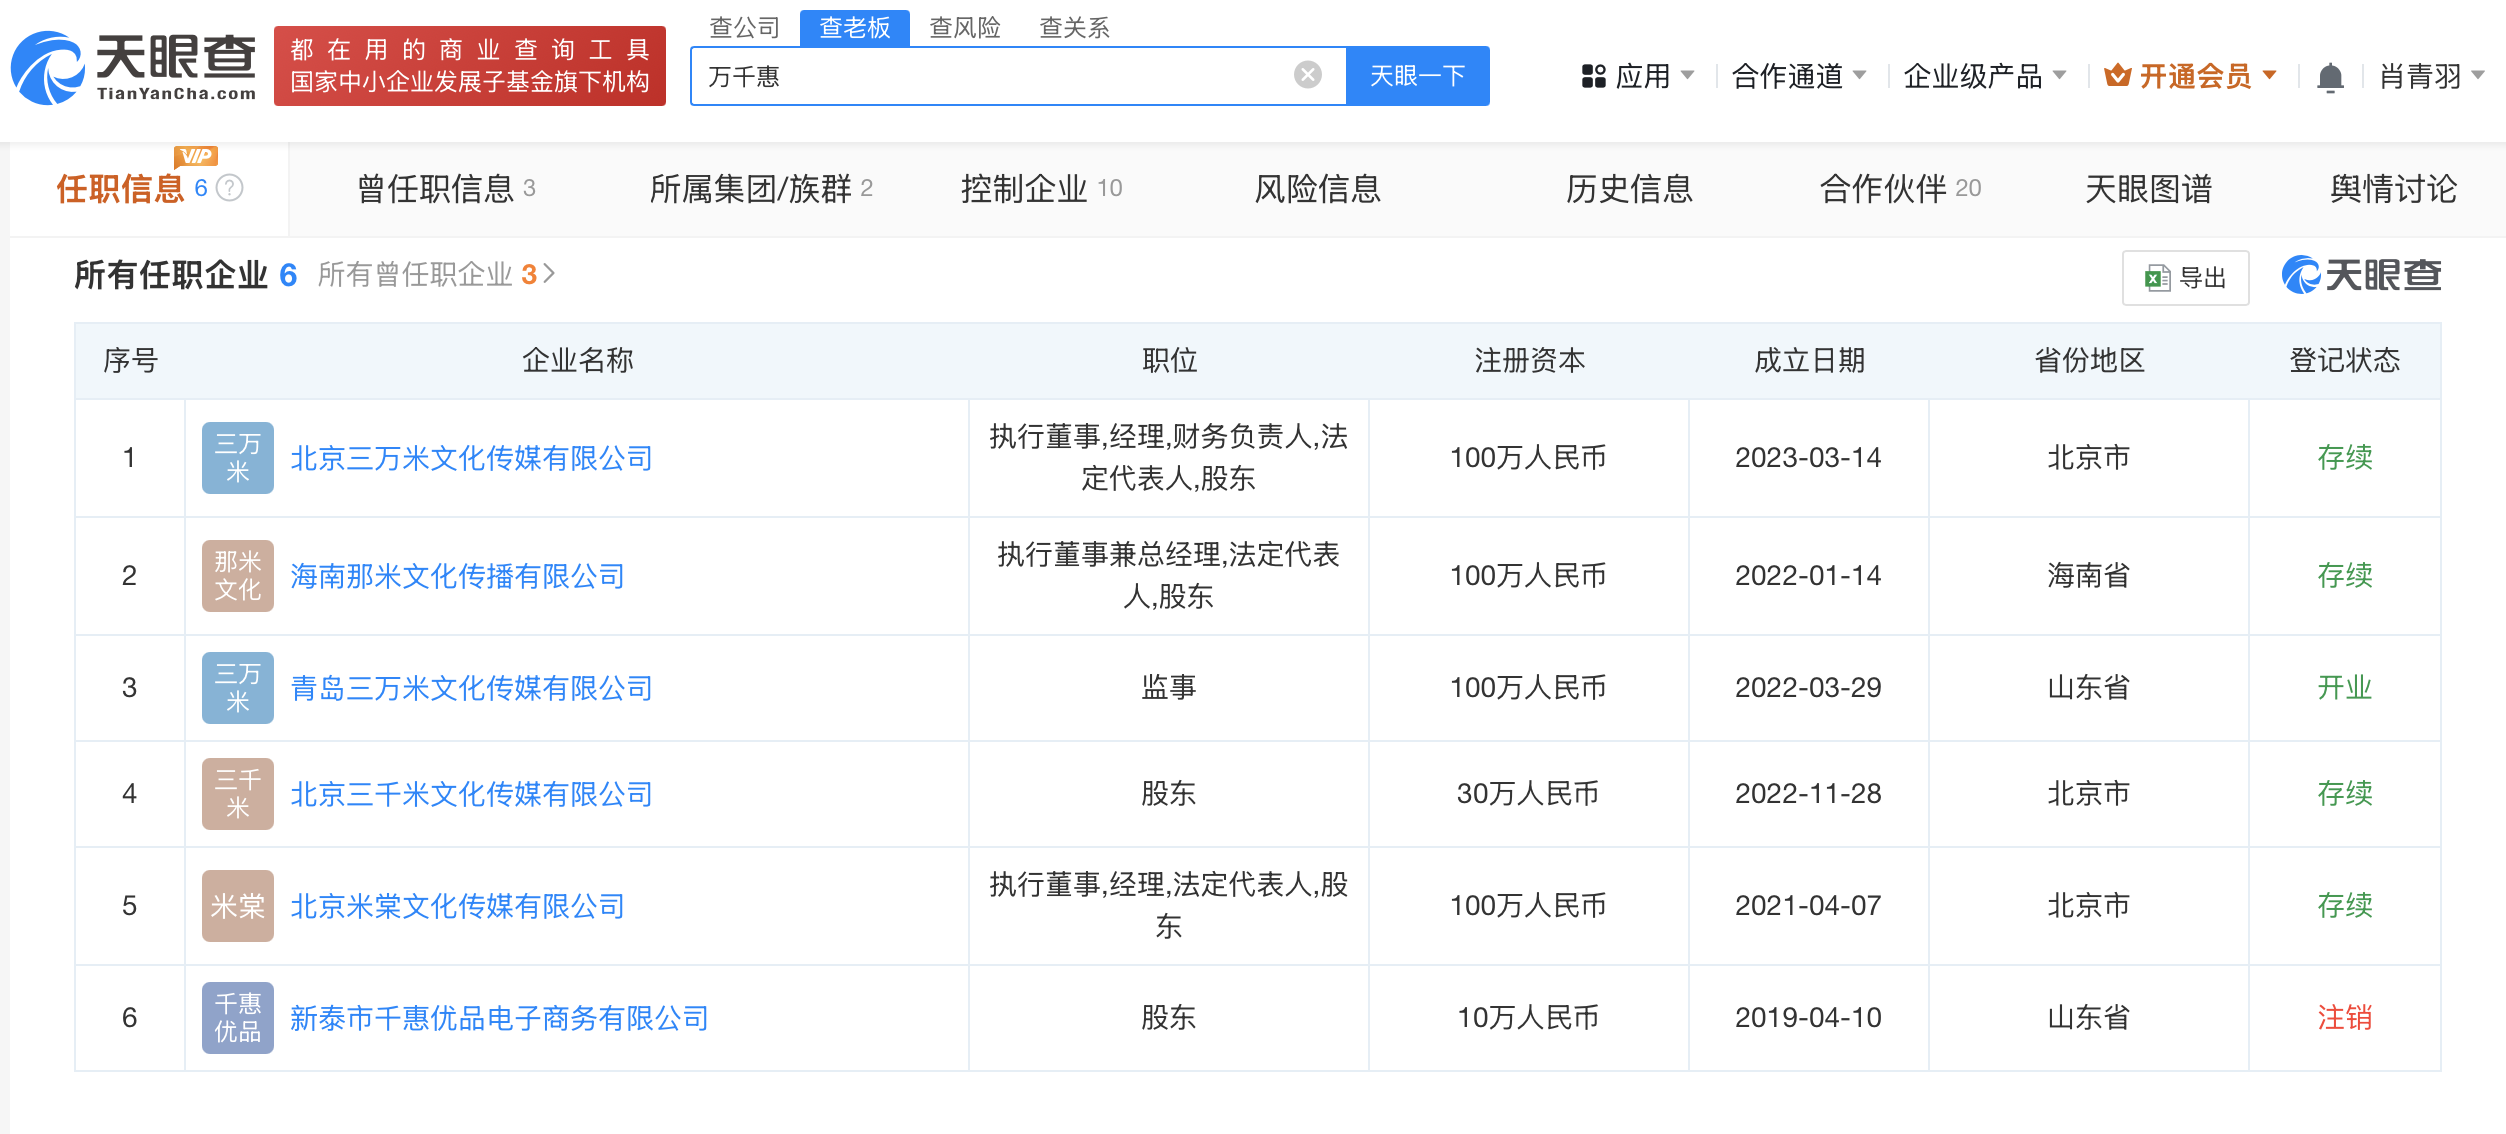Click the TianYanCha logo in header
The image size is (2506, 1134).
[x=134, y=67]
